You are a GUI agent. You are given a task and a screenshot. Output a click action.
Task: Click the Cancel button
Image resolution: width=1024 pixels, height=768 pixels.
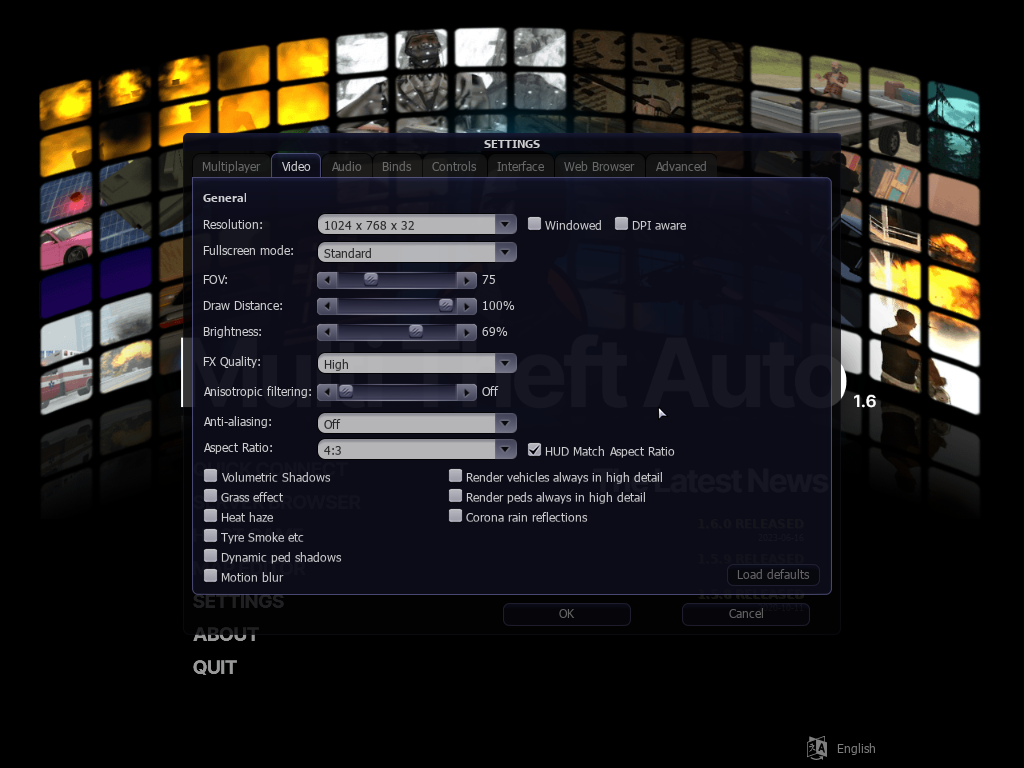click(746, 614)
